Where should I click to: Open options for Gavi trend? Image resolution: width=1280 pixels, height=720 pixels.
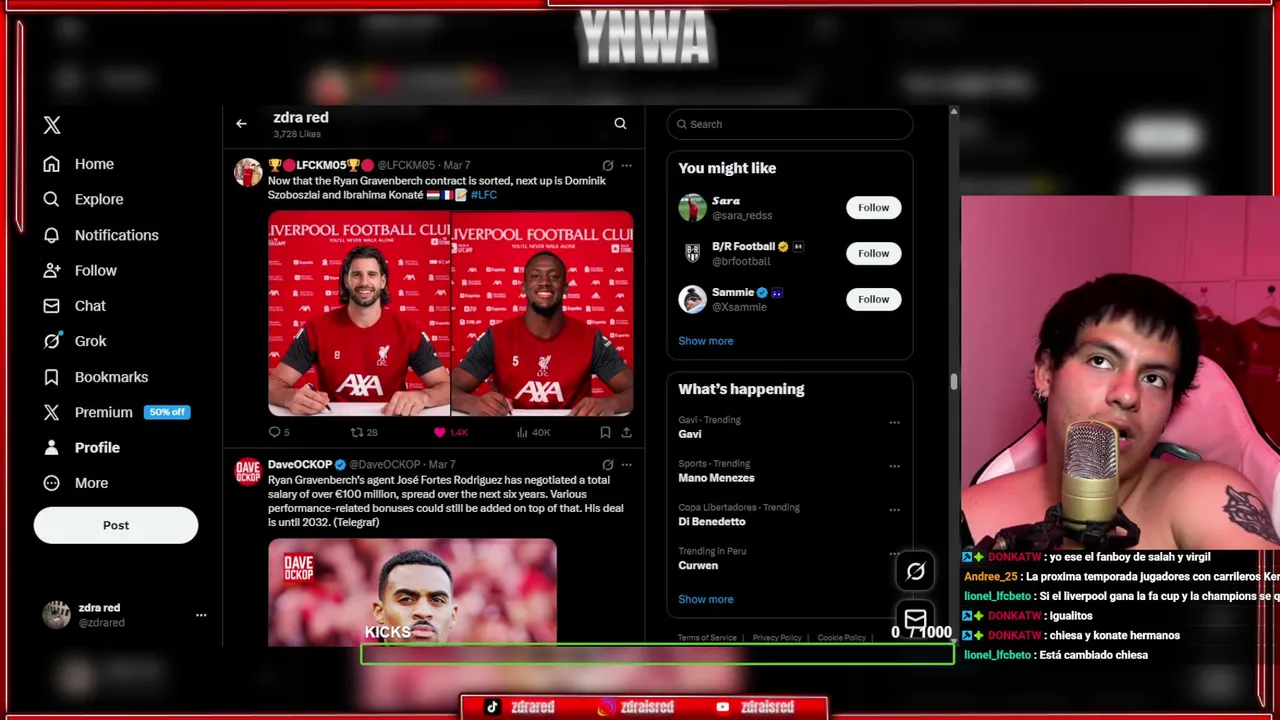[x=894, y=422]
